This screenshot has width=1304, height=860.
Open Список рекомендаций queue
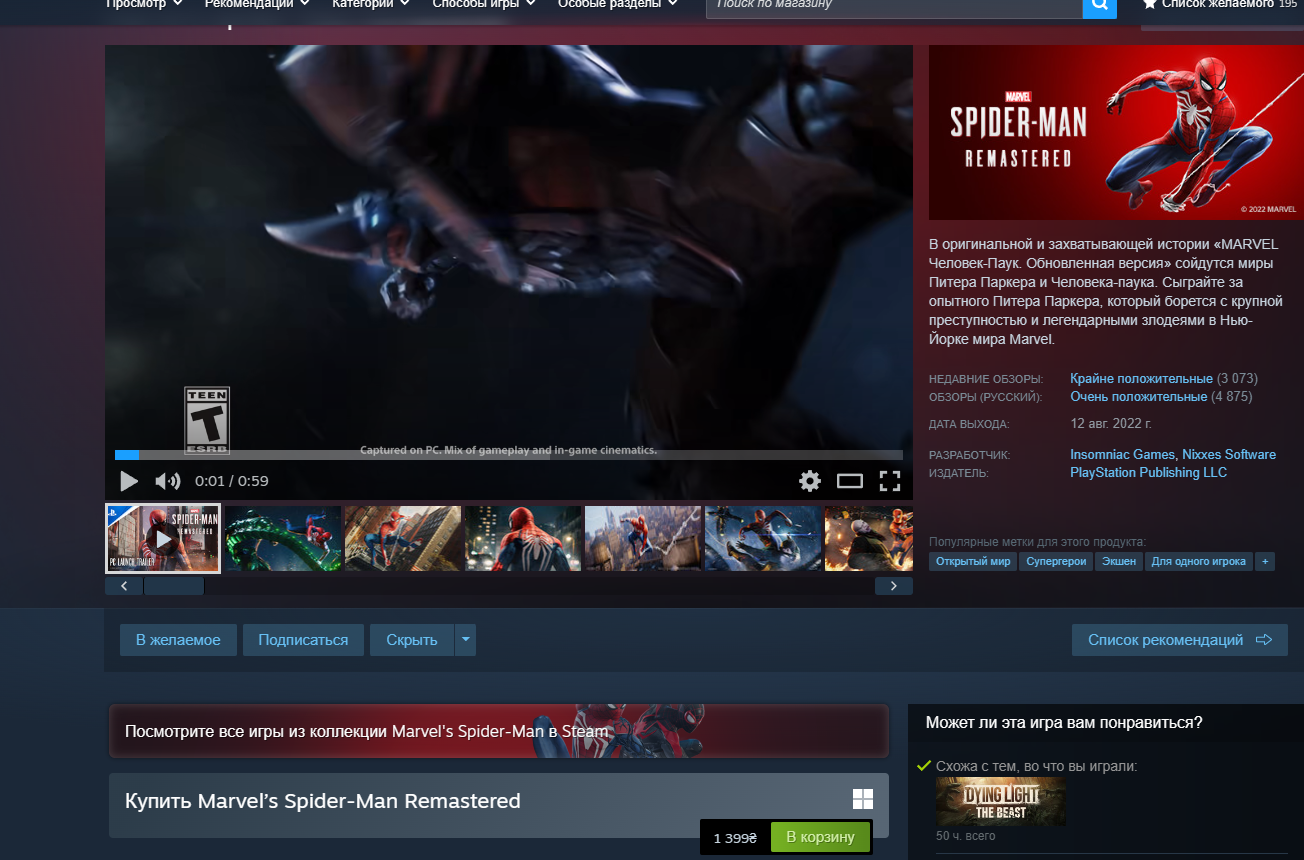1180,640
